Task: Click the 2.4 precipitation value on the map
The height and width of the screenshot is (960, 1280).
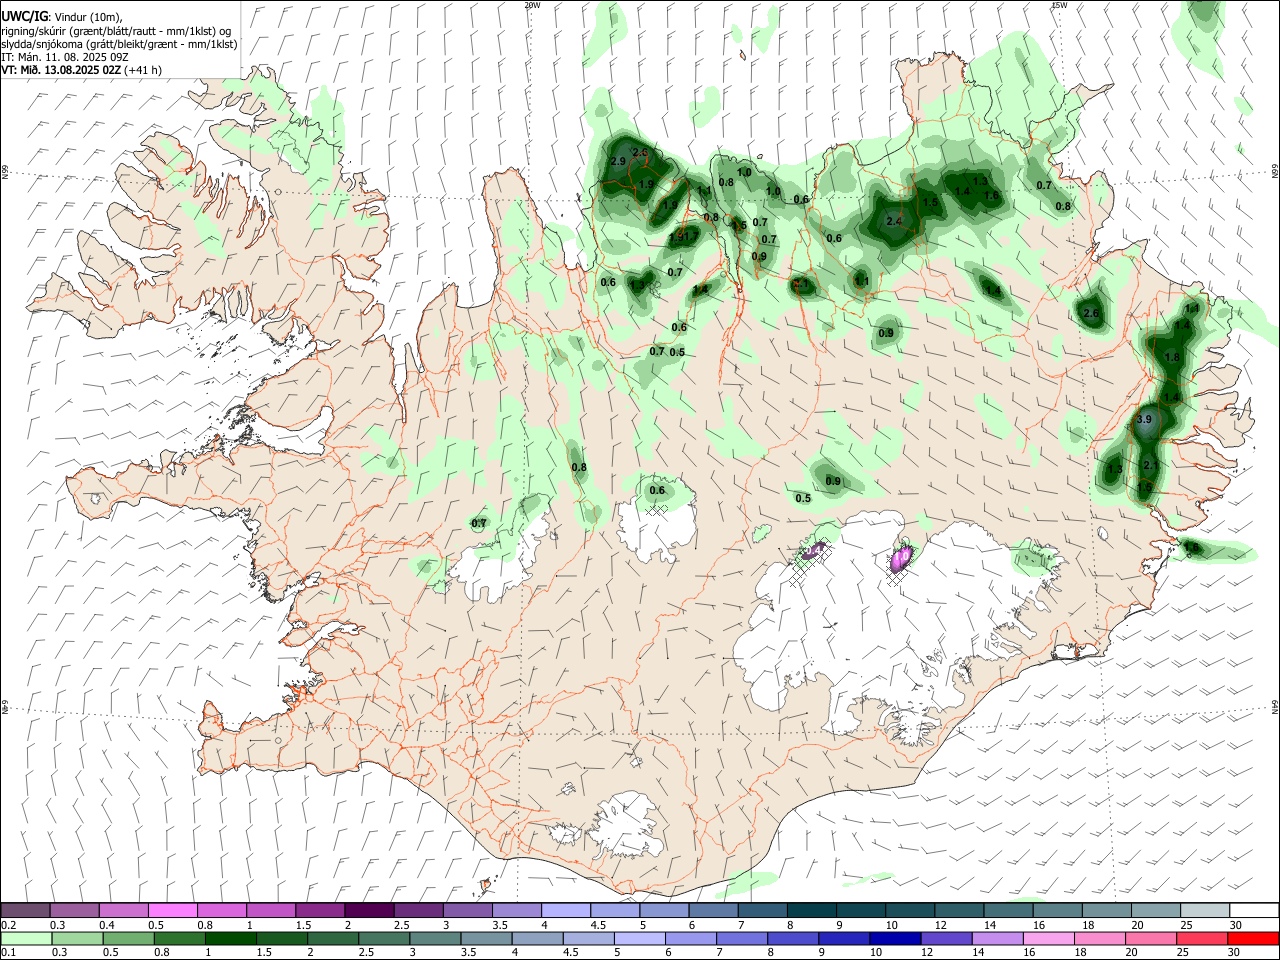Action: tap(894, 221)
